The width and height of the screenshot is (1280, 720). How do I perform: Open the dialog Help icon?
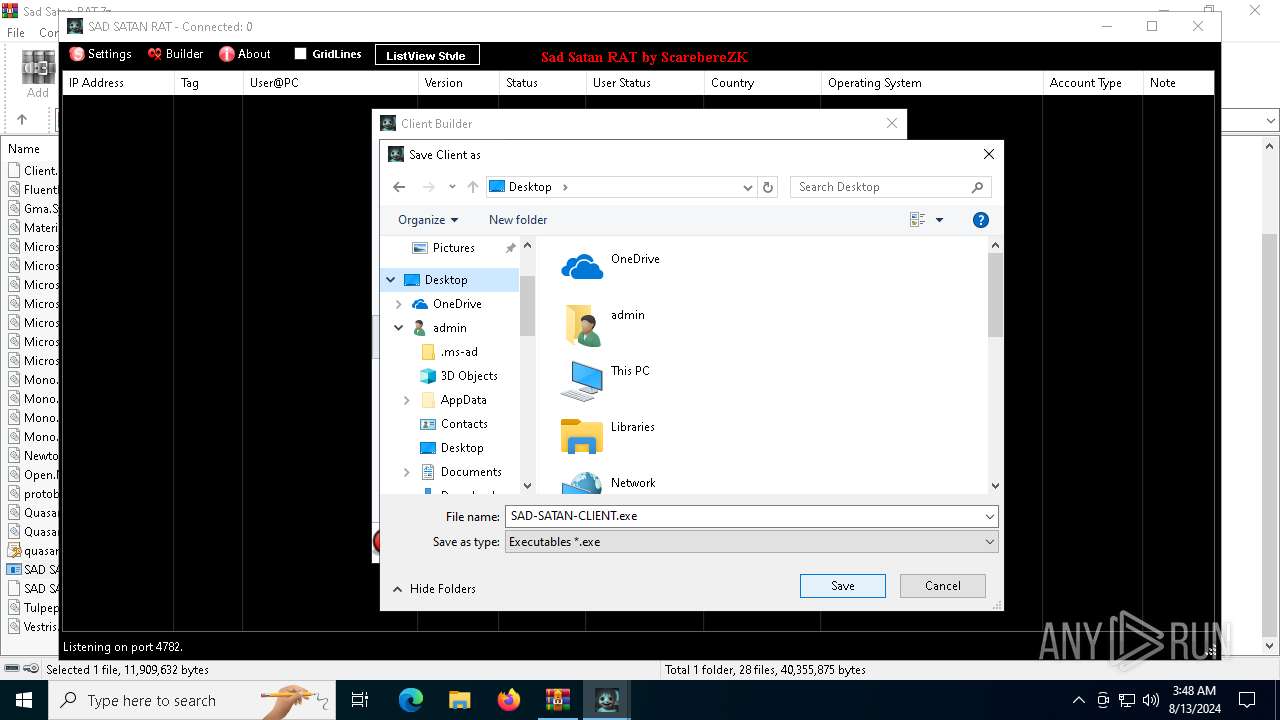tap(981, 220)
